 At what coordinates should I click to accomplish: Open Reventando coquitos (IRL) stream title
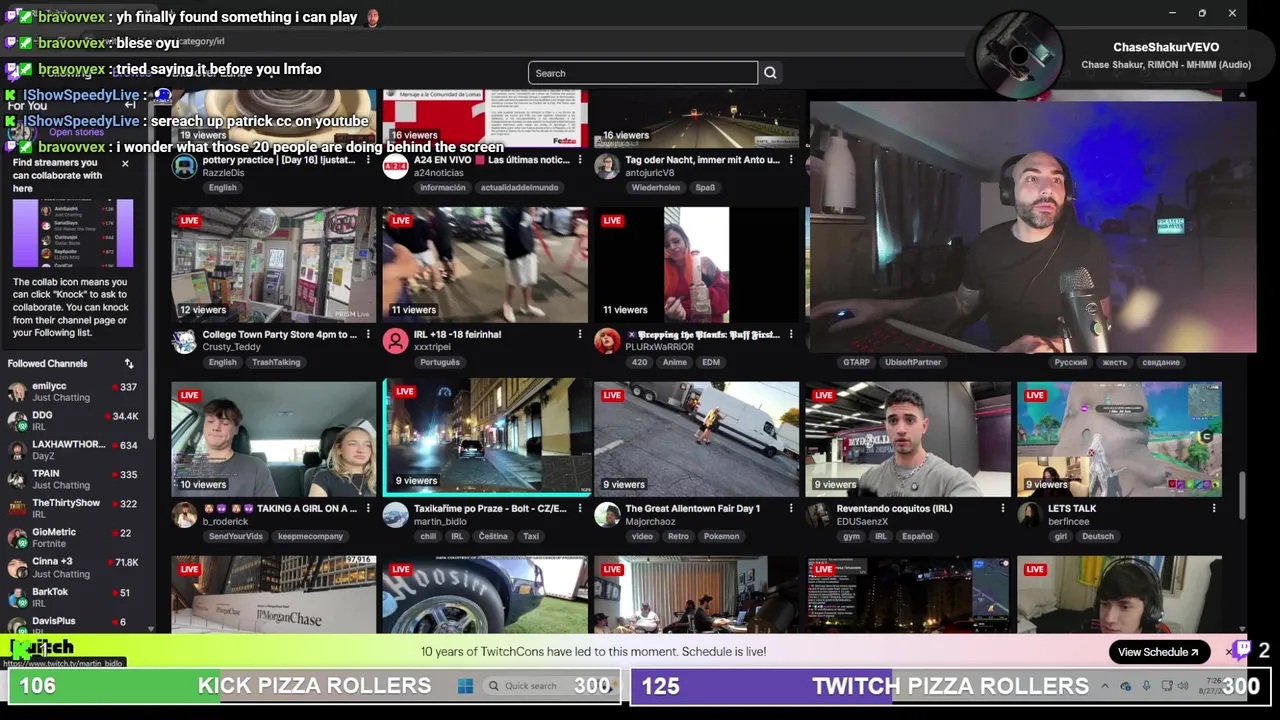[x=894, y=509]
